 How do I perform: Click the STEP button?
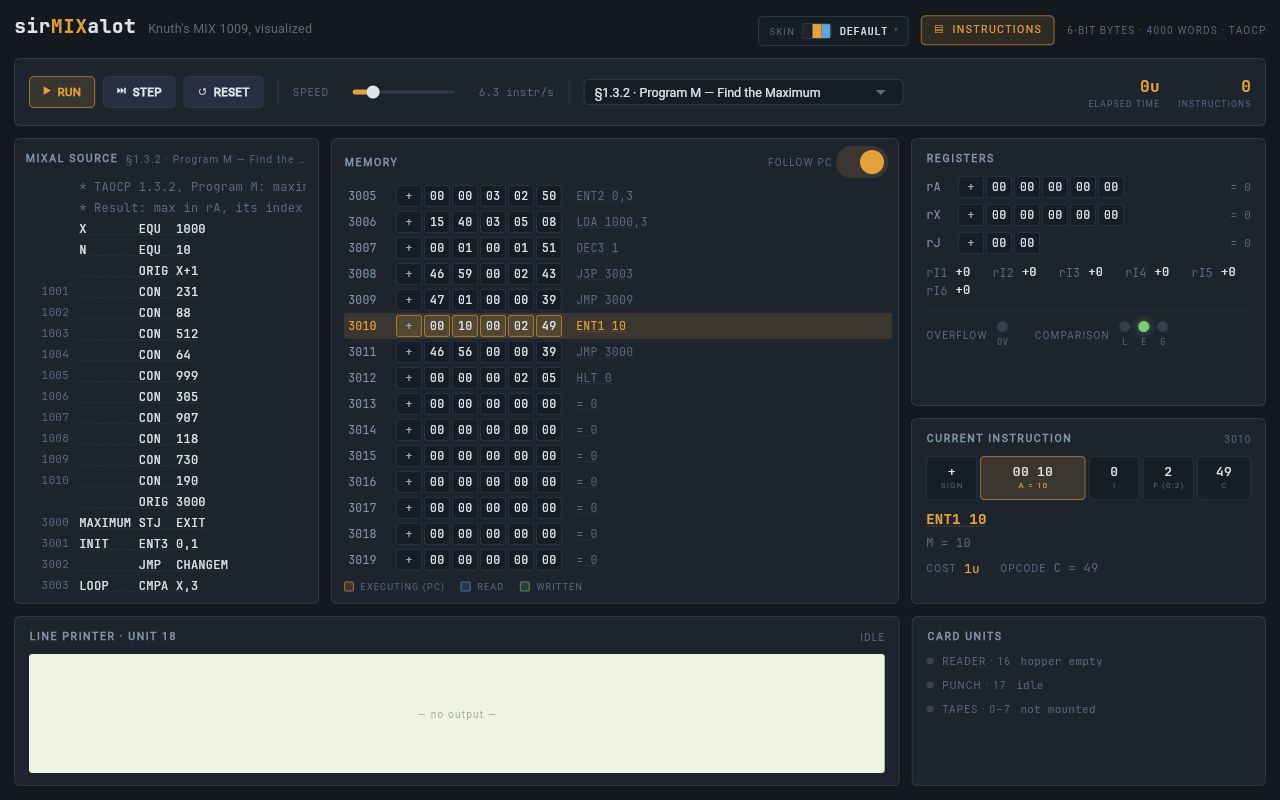[139, 92]
